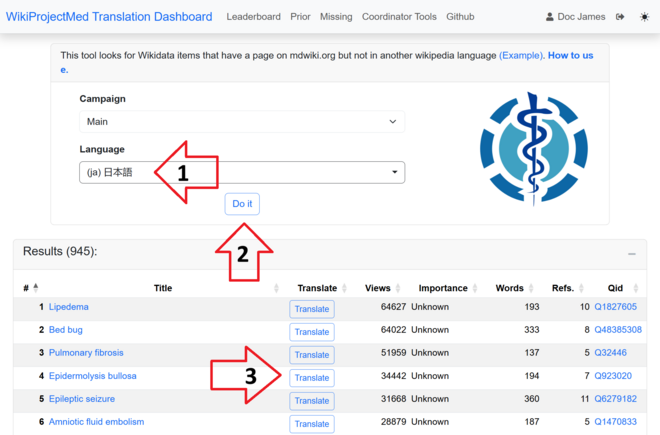Click Translate button for Epileptic seizure

312,401
